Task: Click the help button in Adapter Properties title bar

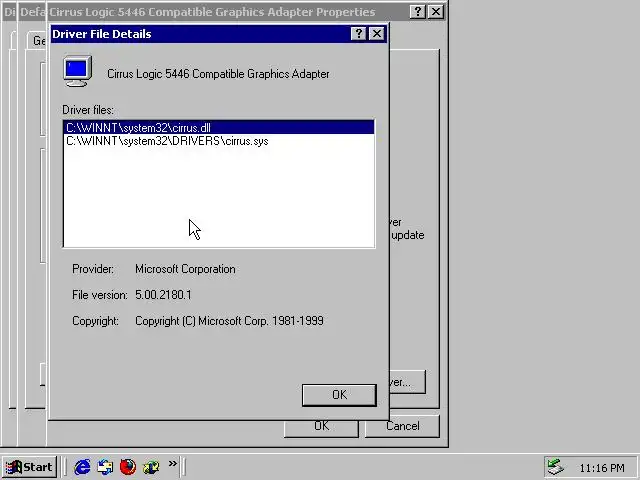Action: tap(418, 11)
